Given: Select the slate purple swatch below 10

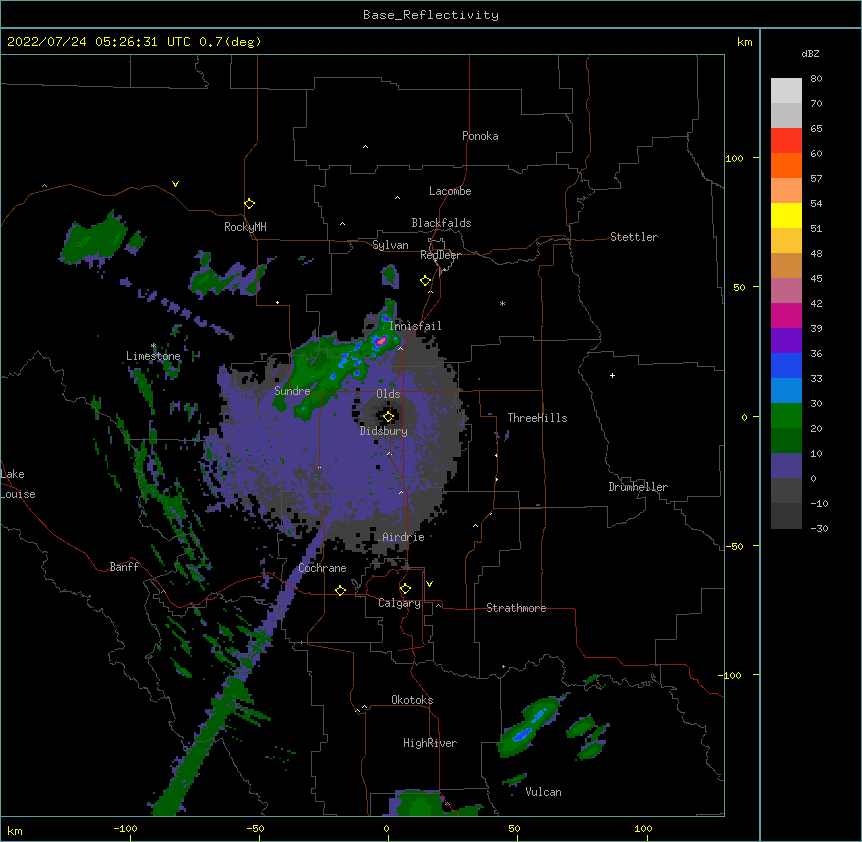Looking at the screenshot, I should pyautogui.click(x=786, y=466).
